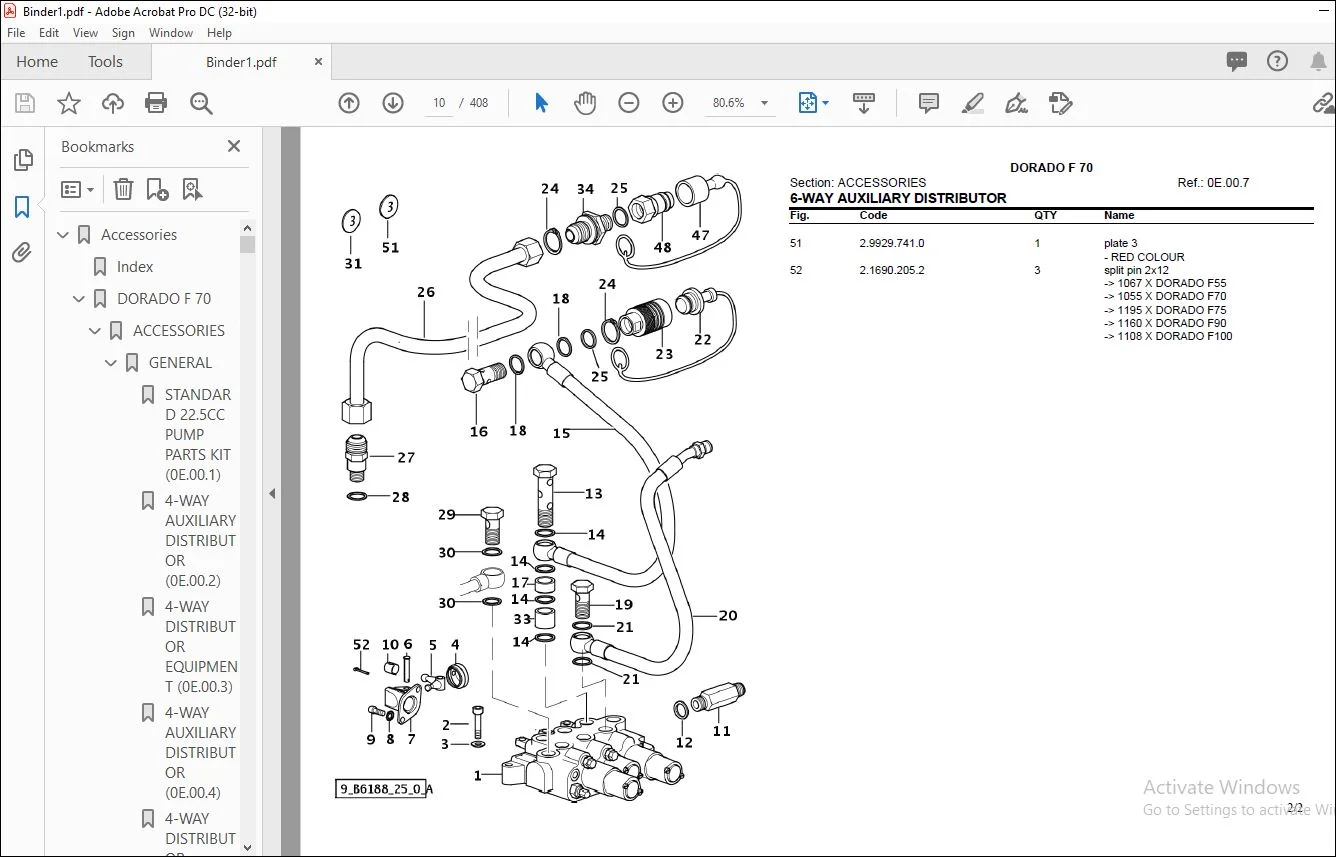The image size is (1336, 857).
Task: Open the Page Thumbnails panel icon
Action: pyautogui.click(x=22, y=161)
